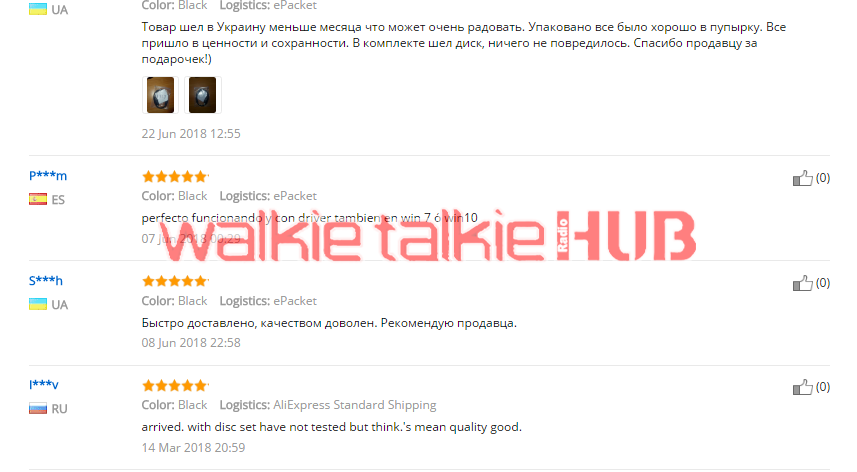Like the S***h review with thumbs-up

coord(802,283)
